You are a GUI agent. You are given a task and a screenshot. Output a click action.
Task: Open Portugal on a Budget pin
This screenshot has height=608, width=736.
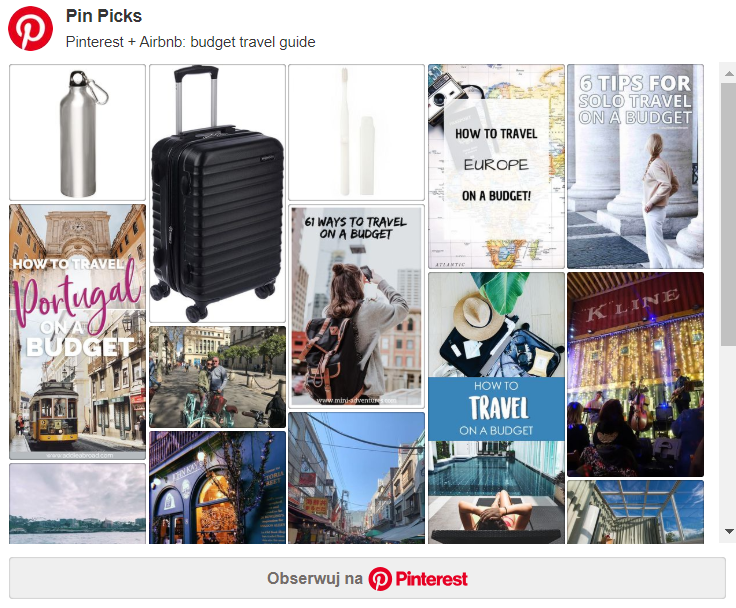click(77, 332)
